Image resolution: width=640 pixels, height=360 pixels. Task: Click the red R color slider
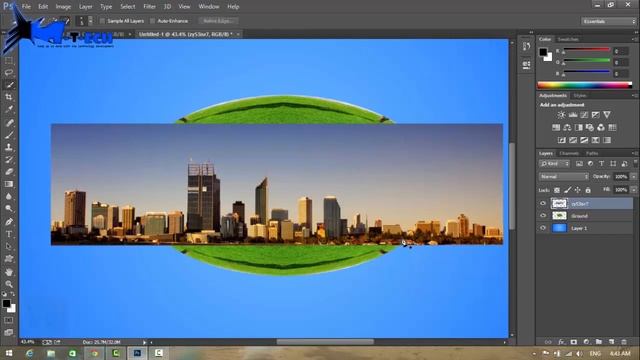587,50
